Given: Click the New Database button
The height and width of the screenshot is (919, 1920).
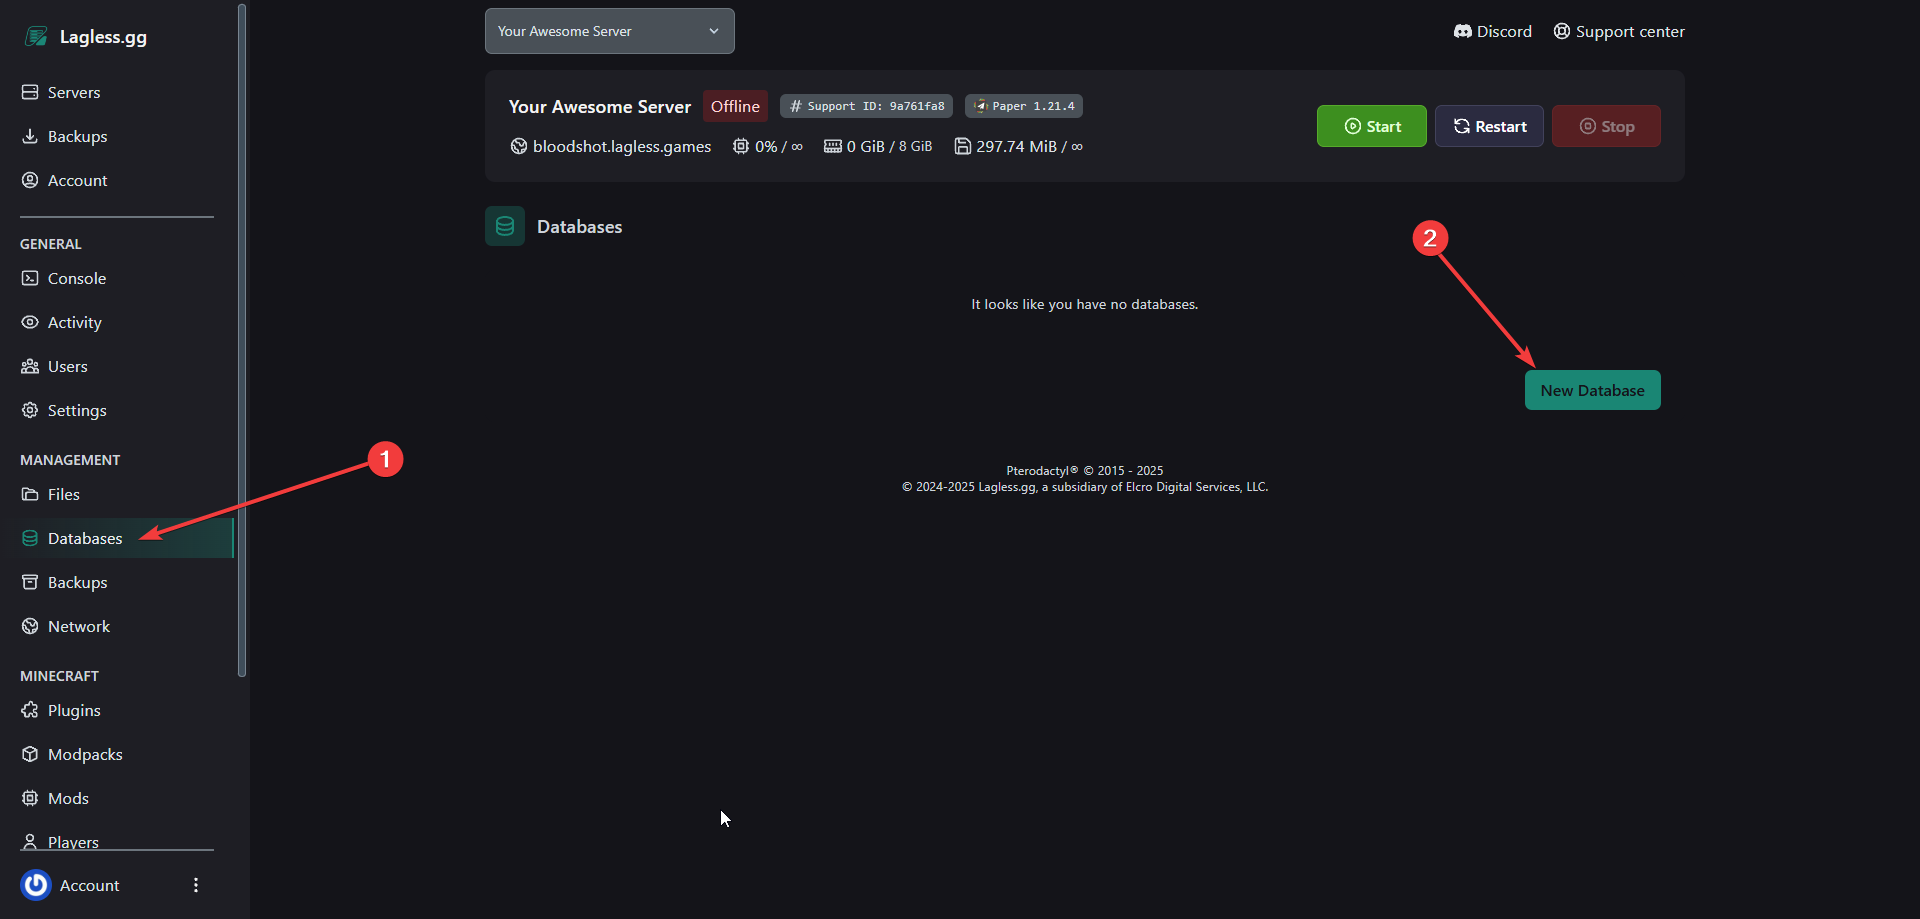Looking at the screenshot, I should [x=1592, y=390].
